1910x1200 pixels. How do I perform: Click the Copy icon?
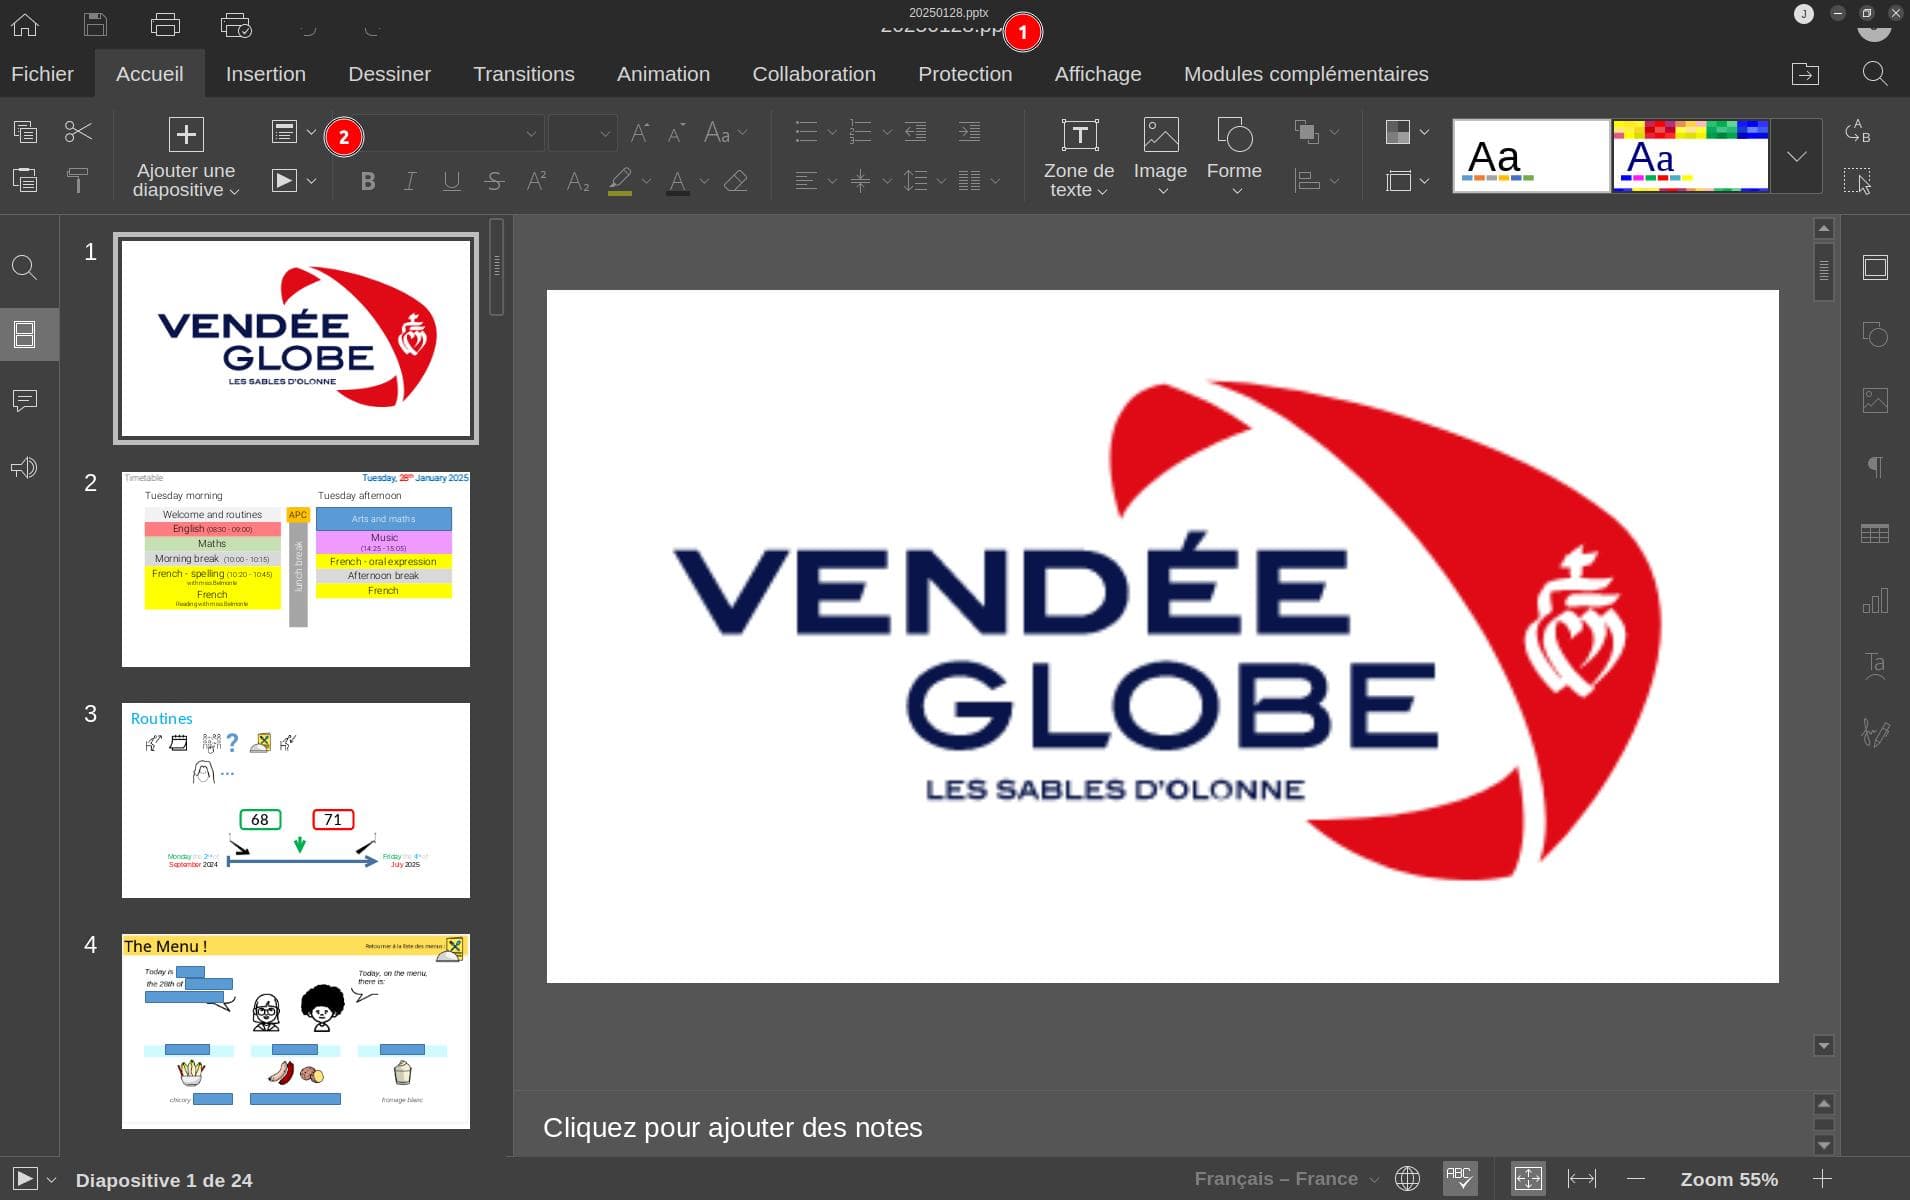point(25,132)
